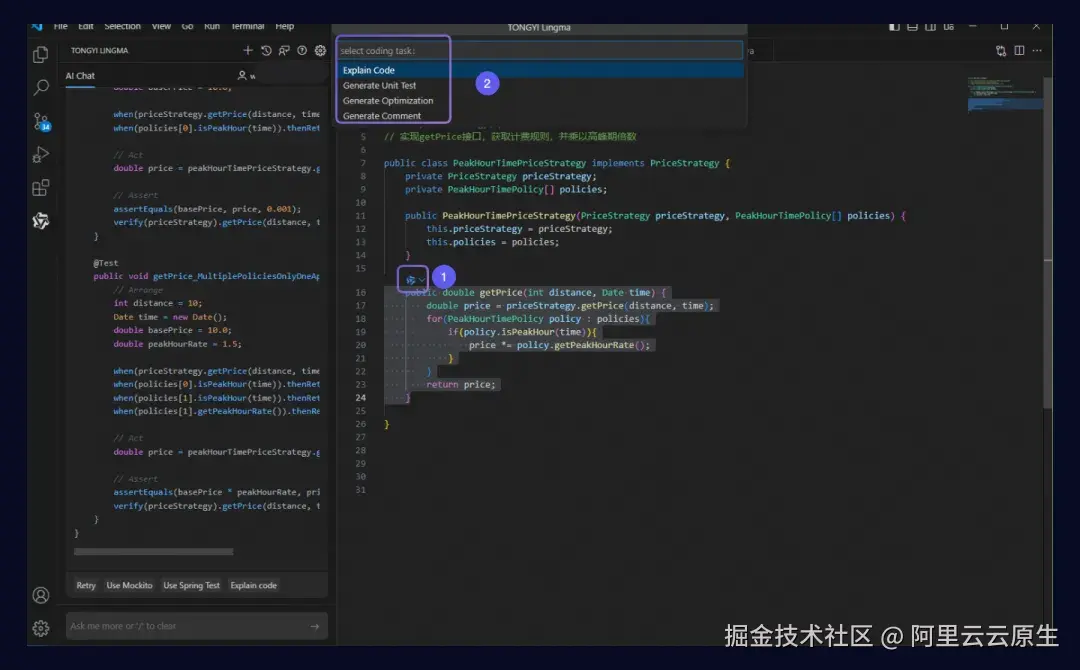Click the Explain code button below chat
The width and height of the screenshot is (1080, 670).
(x=253, y=585)
